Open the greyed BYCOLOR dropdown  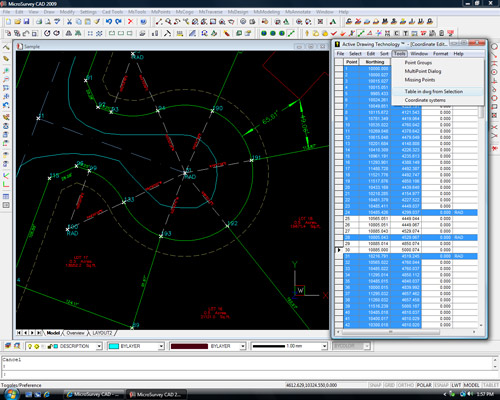[x=367, y=346]
